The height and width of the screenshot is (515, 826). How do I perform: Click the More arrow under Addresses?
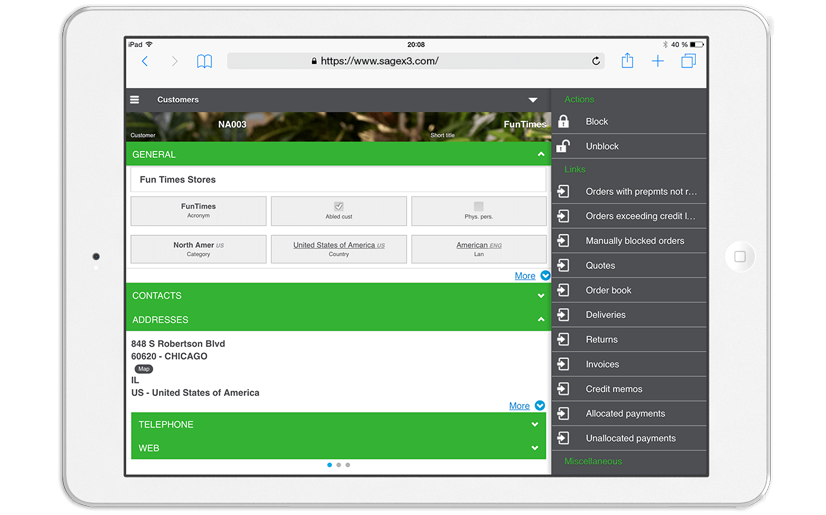tap(540, 405)
